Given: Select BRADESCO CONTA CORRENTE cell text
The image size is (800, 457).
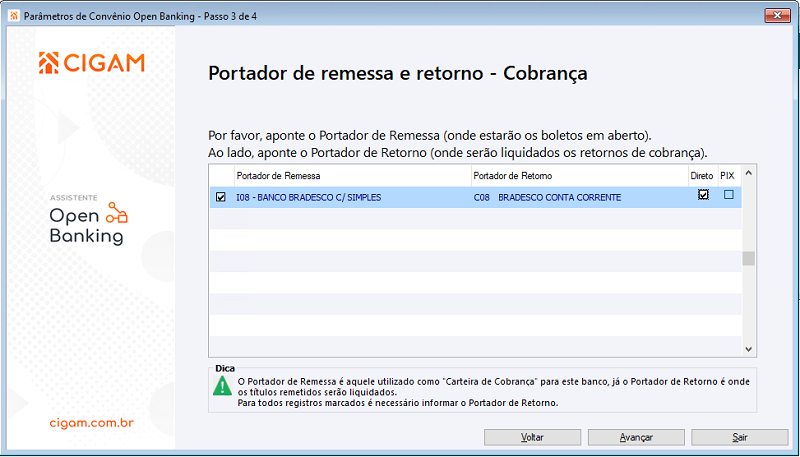Looking at the screenshot, I should coord(560,197).
